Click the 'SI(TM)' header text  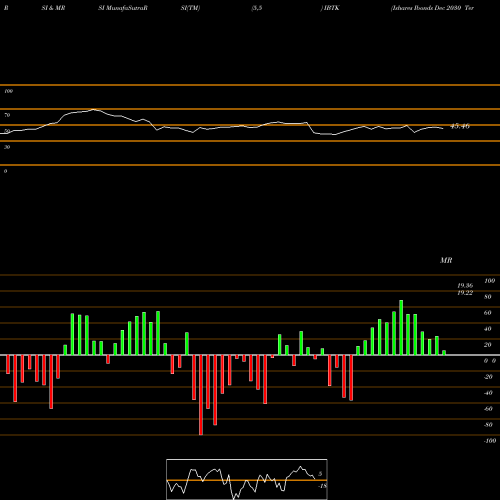tap(190, 8)
